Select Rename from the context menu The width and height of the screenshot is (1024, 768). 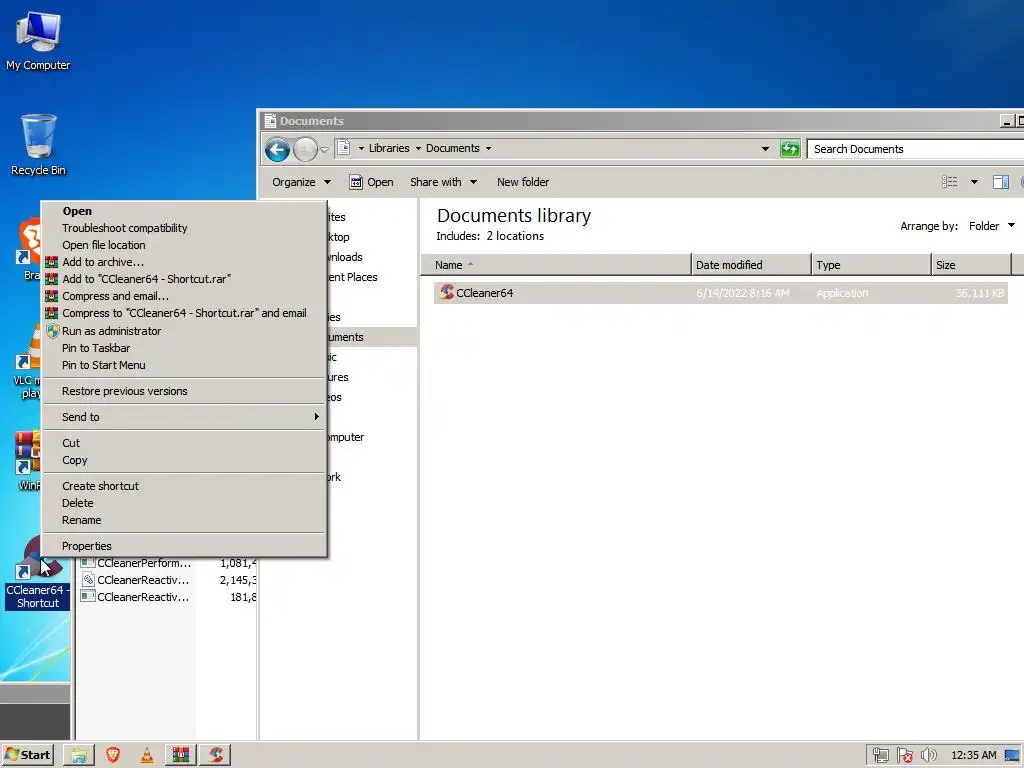184,520
